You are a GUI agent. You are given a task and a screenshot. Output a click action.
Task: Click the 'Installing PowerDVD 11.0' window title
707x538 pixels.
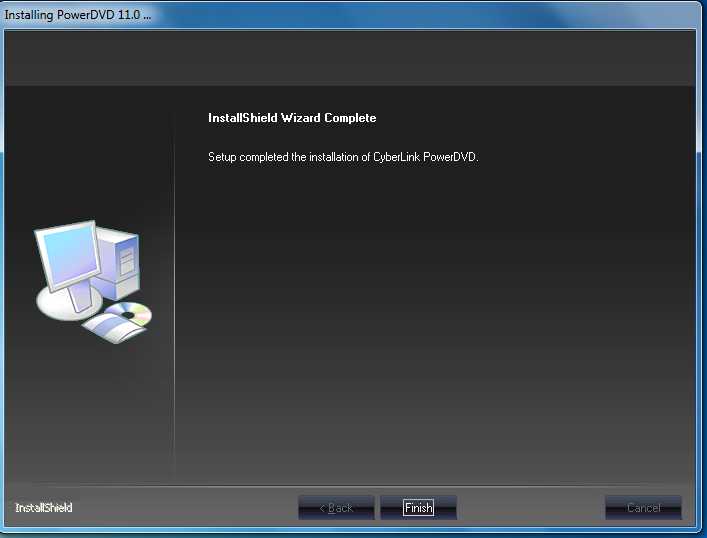coord(78,14)
